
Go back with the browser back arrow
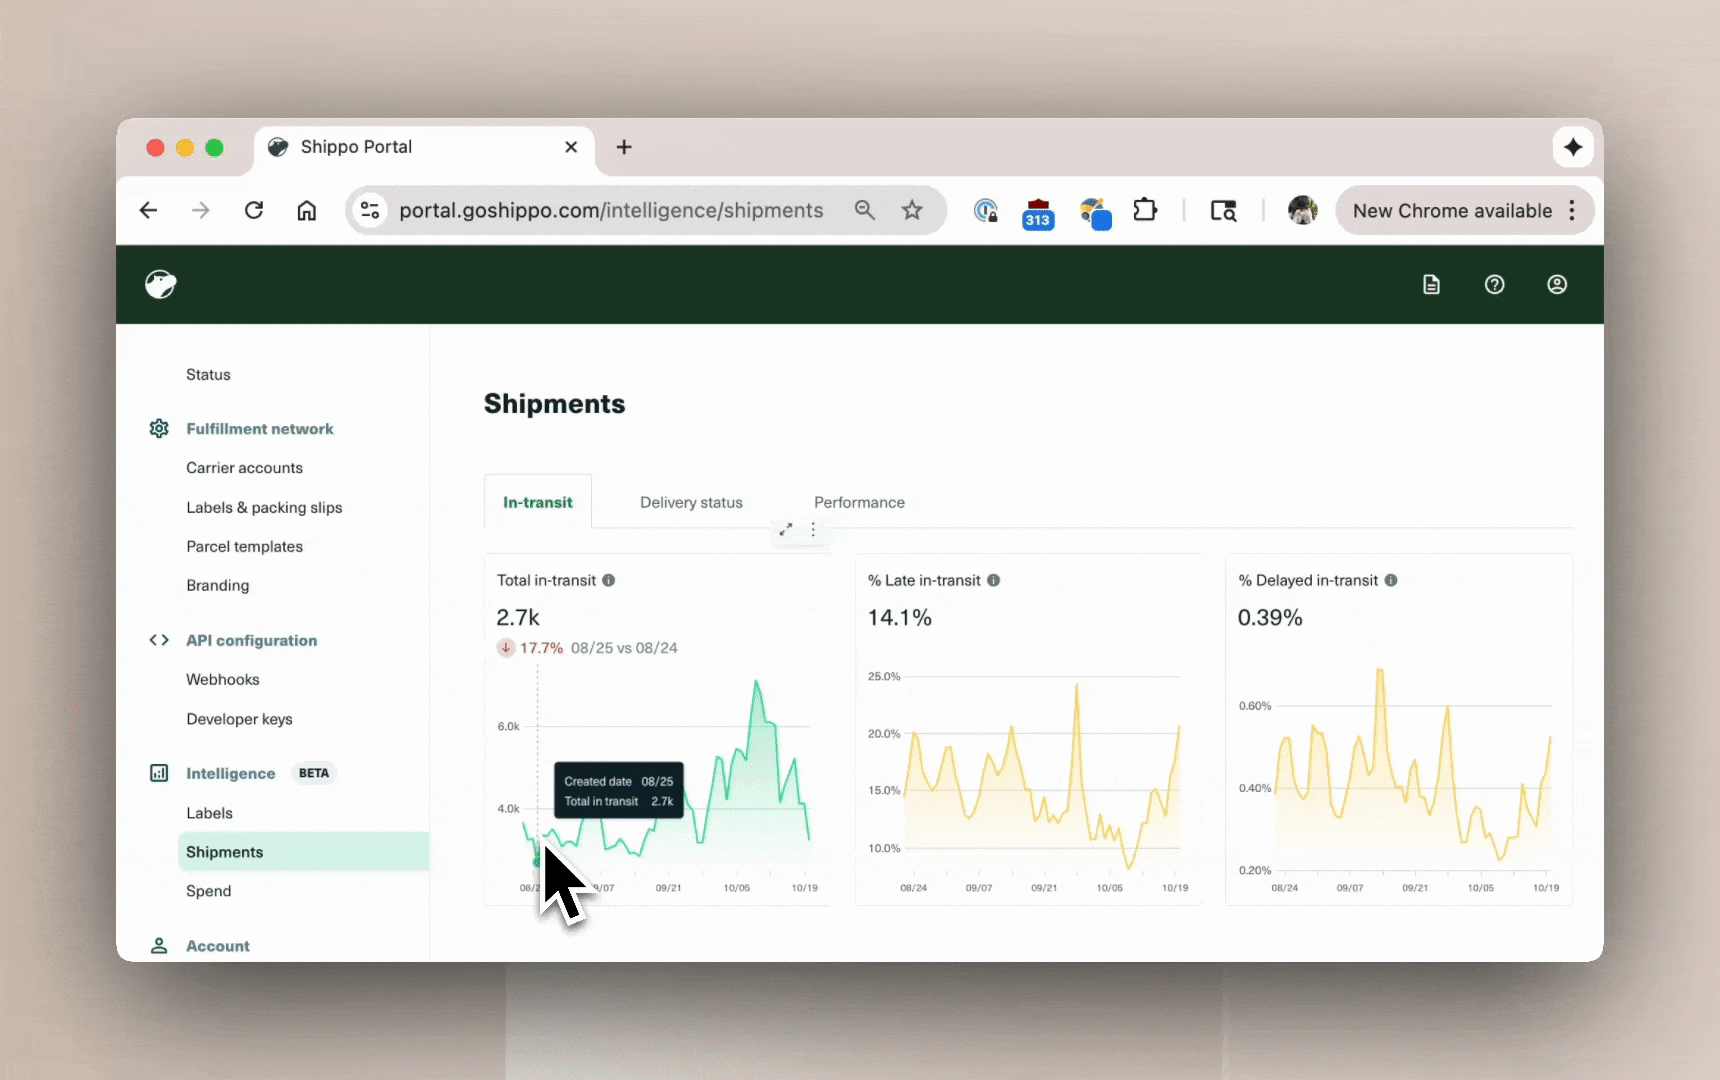148,210
